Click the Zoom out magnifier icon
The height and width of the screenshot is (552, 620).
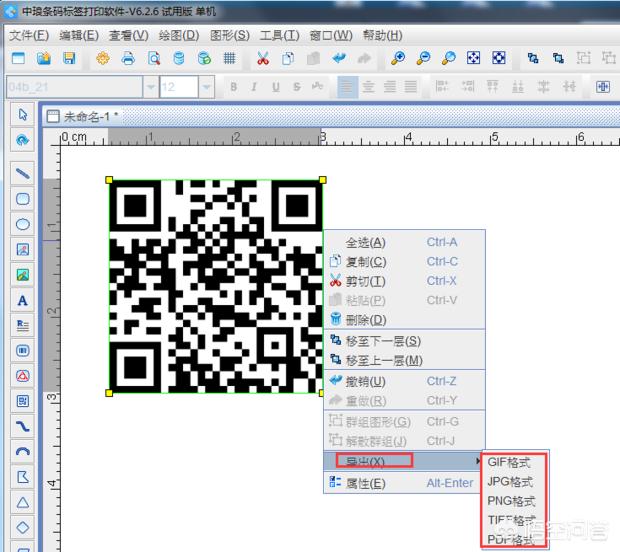coord(423,59)
